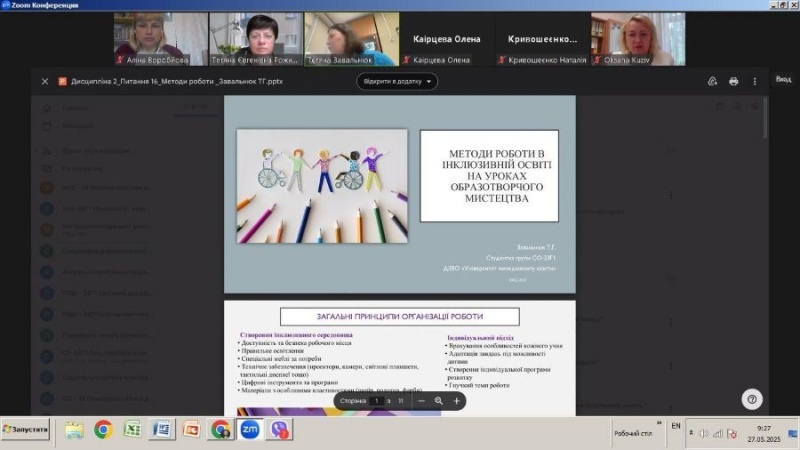Open help via the question mark button
This screenshot has height=450, width=800.
pos(751,399)
